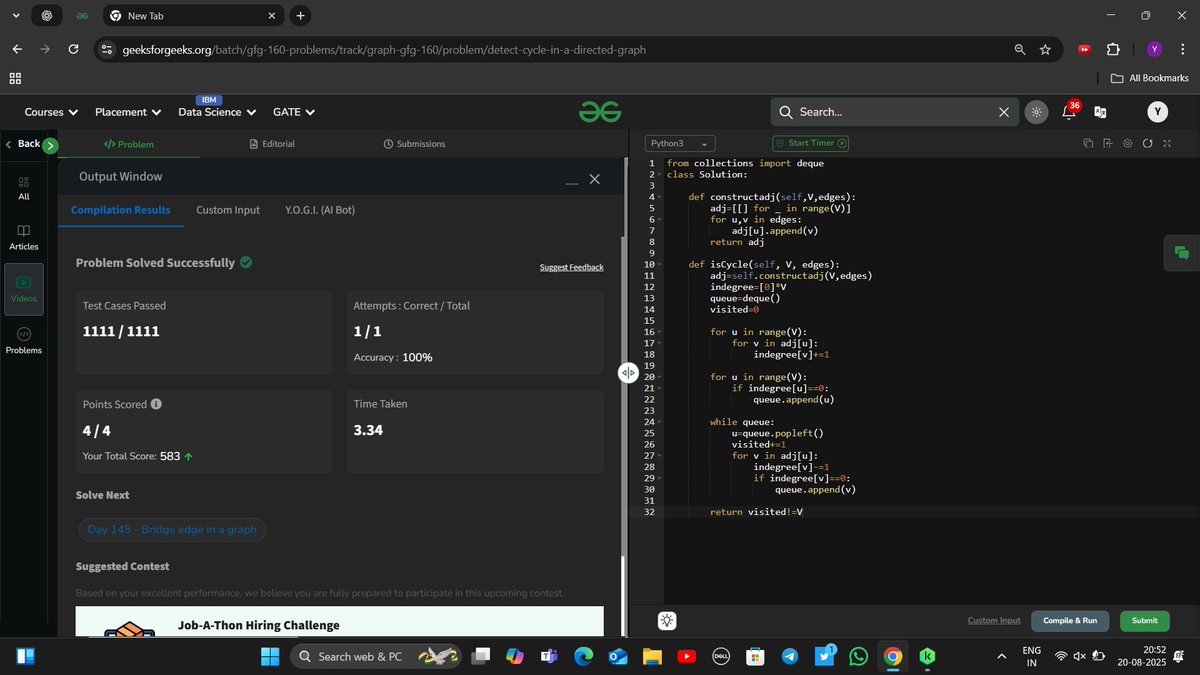Select the Compilation Results tab
The height and width of the screenshot is (675, 1200).
tap(121, 210)
